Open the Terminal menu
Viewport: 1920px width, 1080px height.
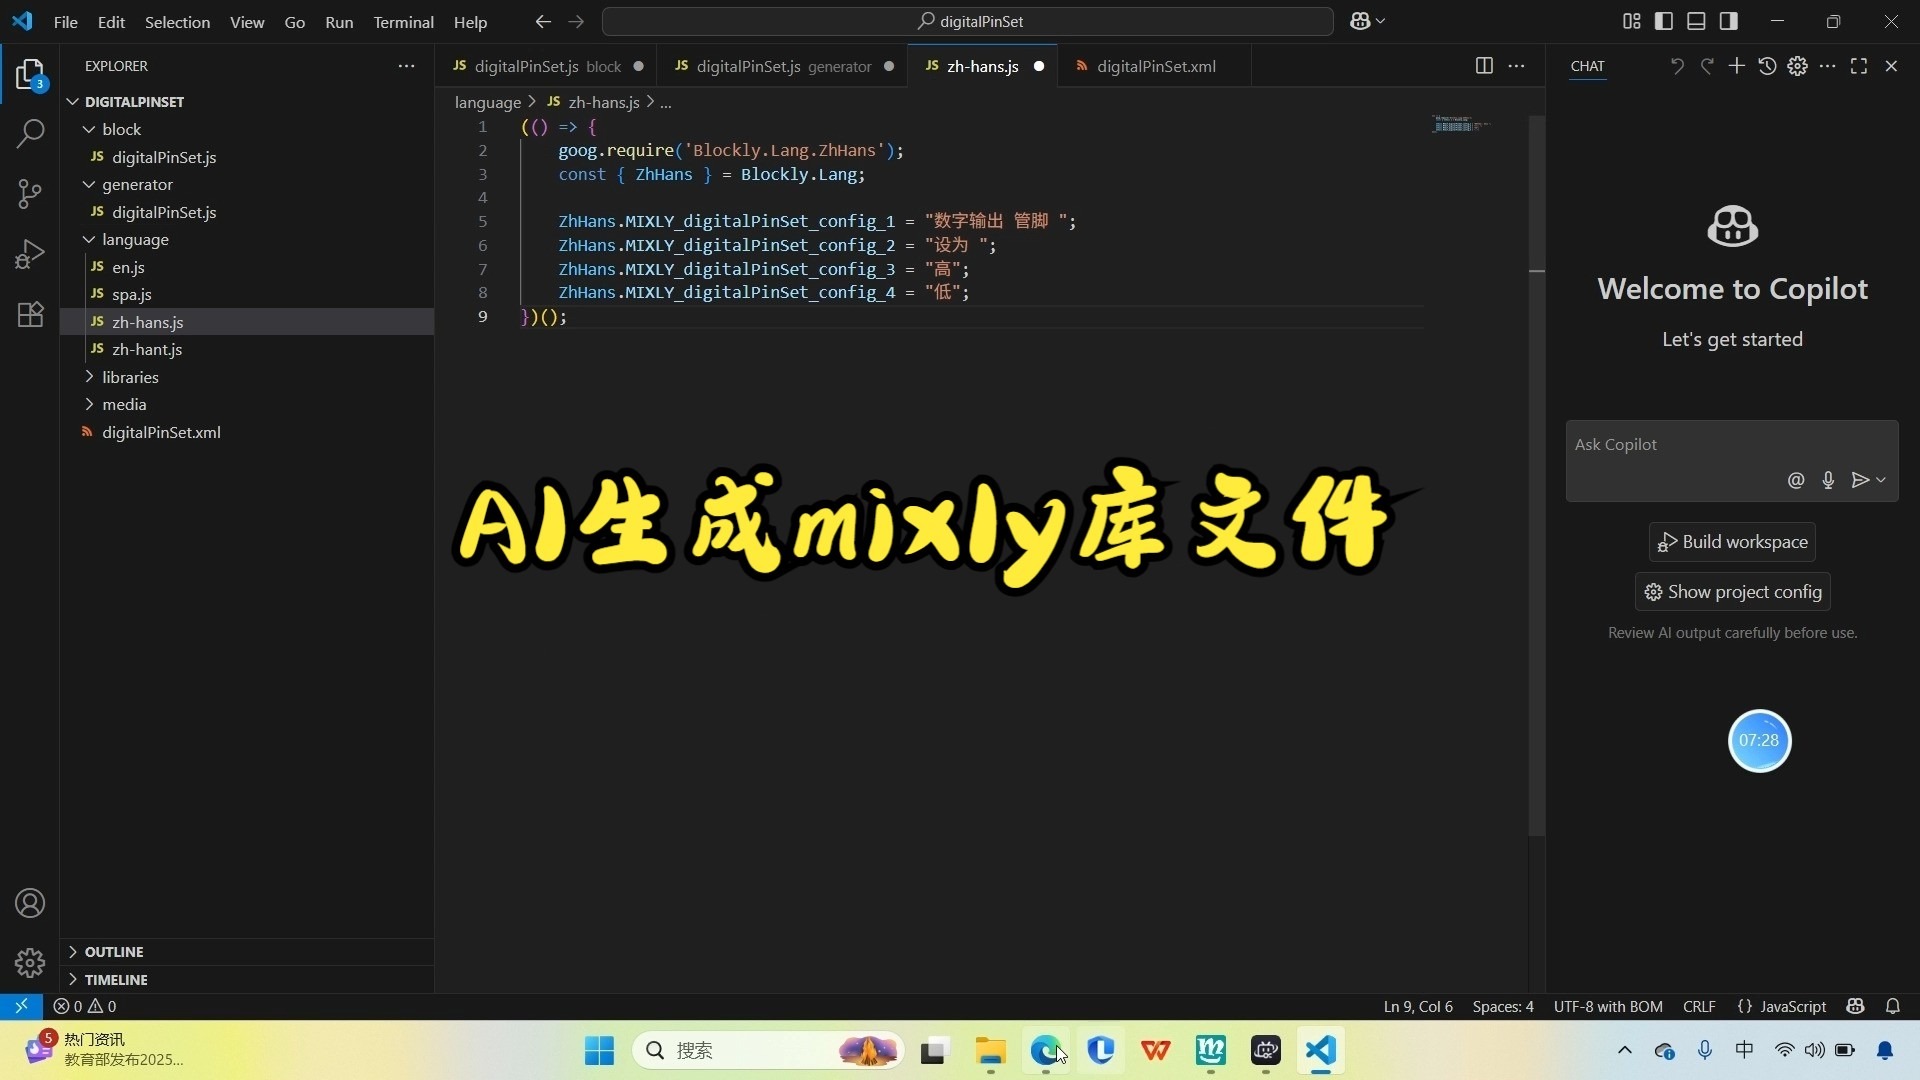point(403,21)
